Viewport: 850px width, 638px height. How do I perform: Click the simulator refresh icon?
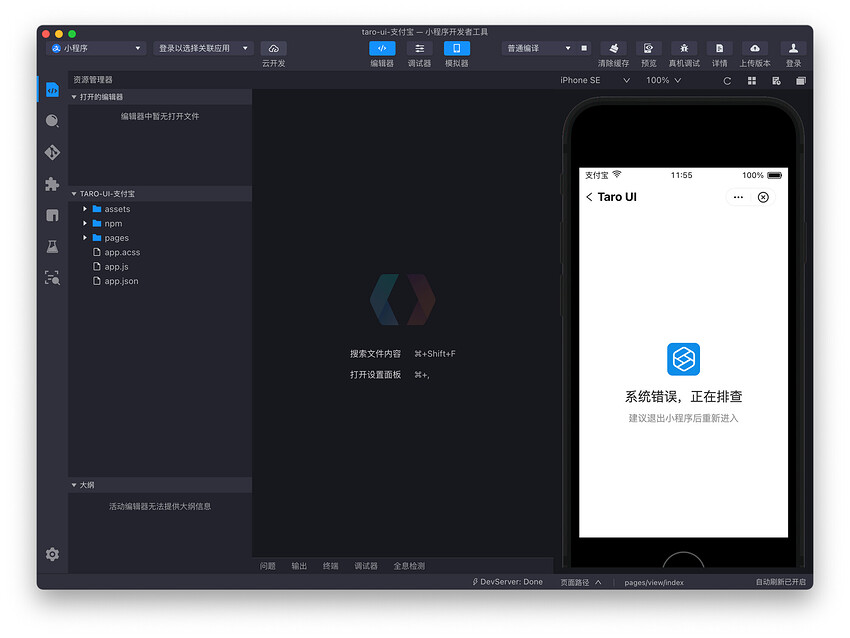click(x=727, y=81)
